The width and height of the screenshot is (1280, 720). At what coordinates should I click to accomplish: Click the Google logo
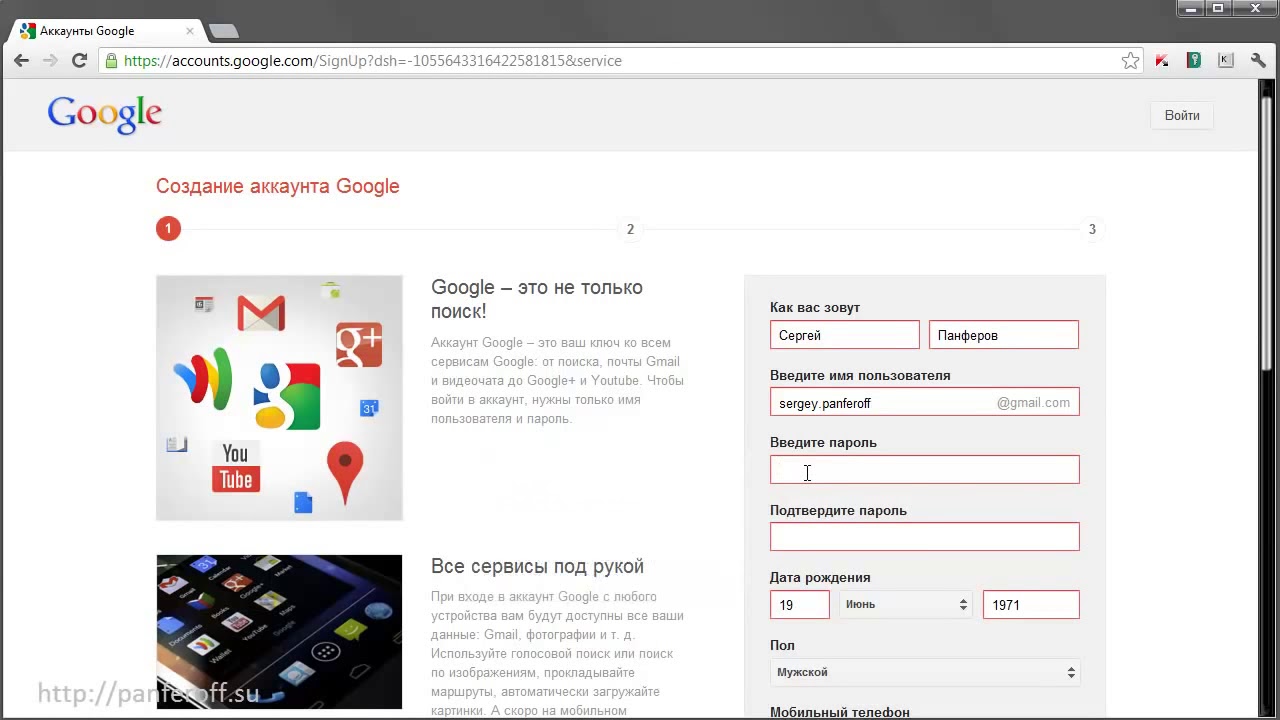pos(104,114)
